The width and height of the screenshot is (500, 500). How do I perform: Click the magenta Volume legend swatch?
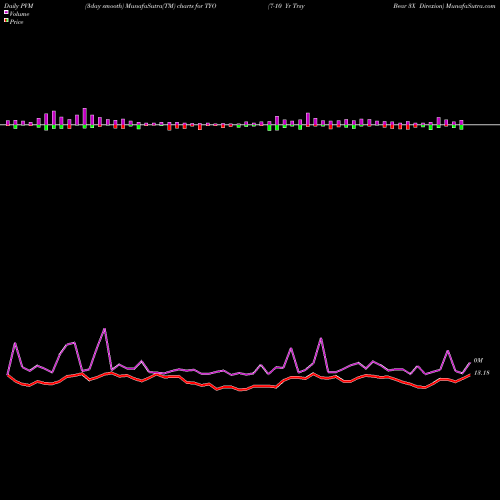coord(6,12)
